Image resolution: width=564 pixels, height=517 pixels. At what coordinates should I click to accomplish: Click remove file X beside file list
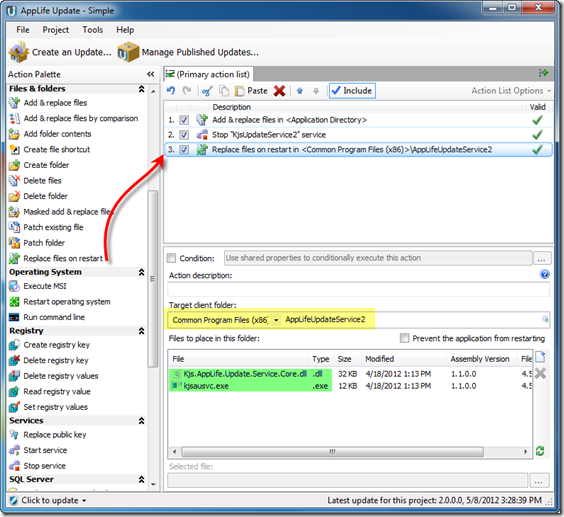(540, 373)
